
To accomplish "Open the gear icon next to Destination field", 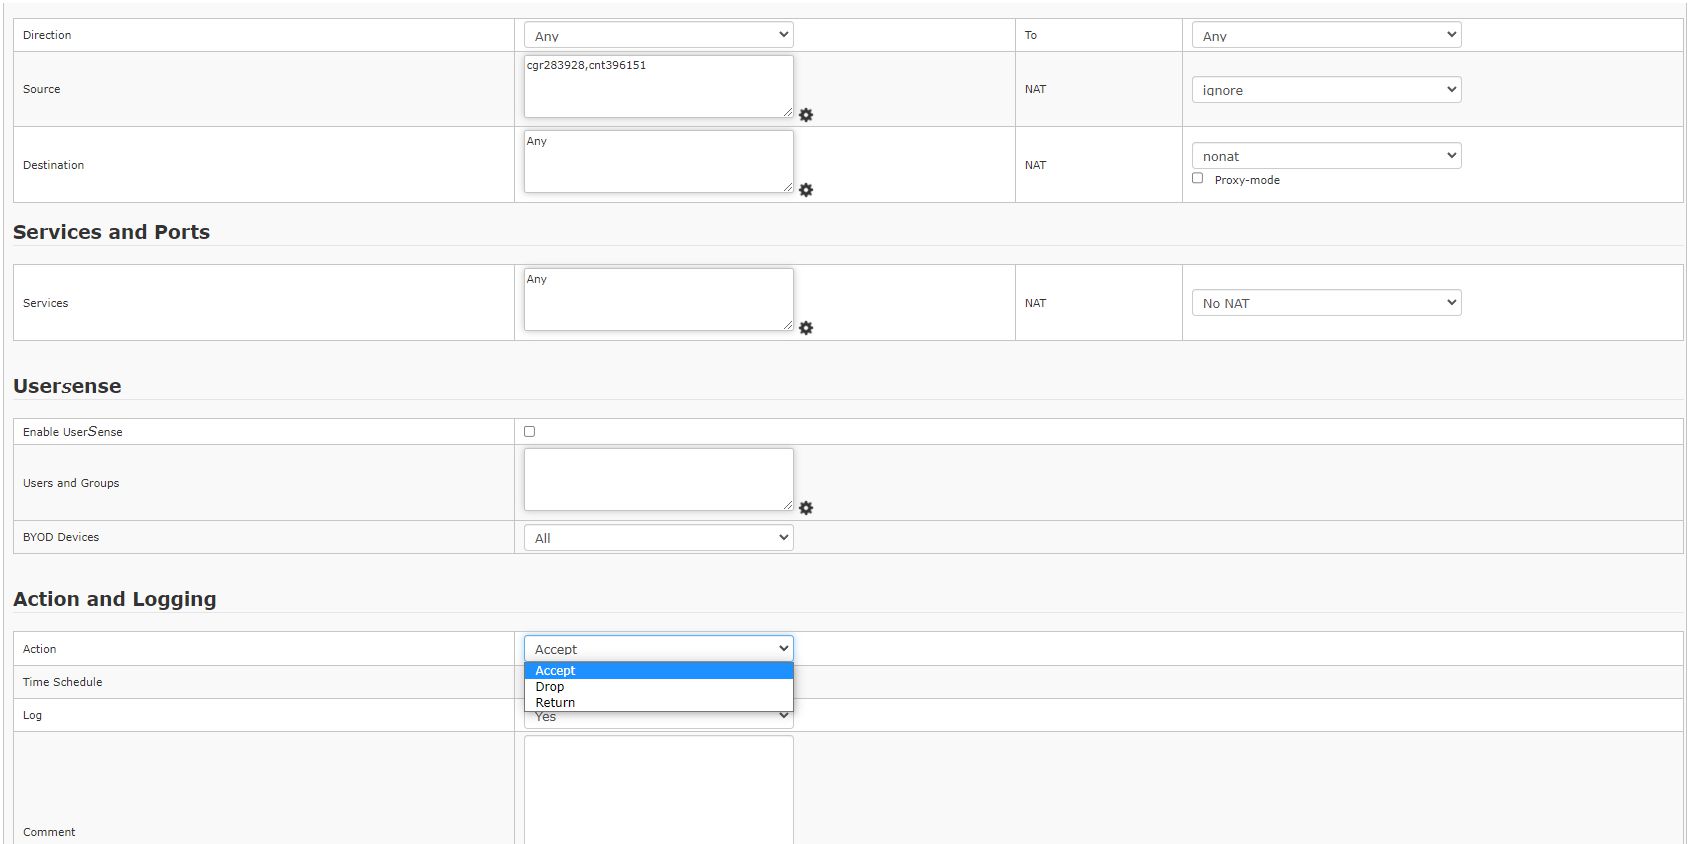I will pyautogui.click(x=806, y=190).
